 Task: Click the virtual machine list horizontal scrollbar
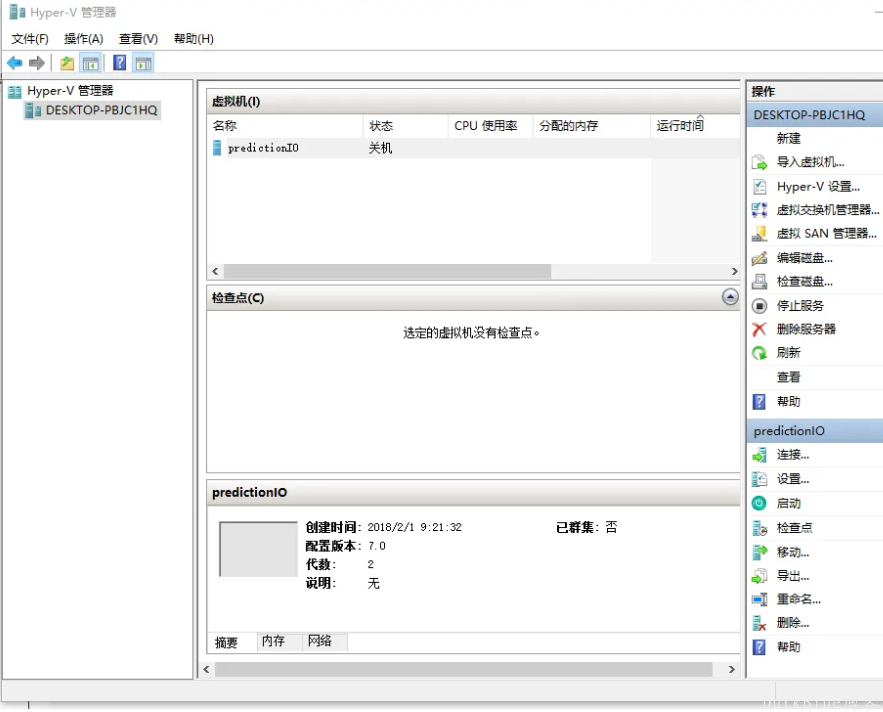(x=387, y=272)
